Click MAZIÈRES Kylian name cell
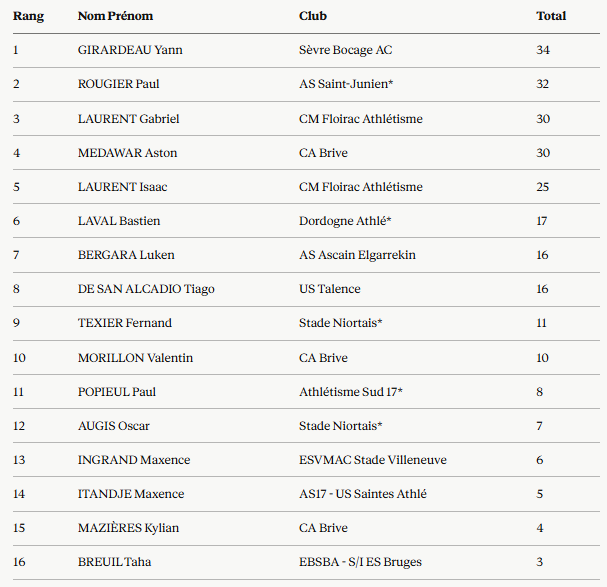The image size is (607, 587). coord(129,528)
